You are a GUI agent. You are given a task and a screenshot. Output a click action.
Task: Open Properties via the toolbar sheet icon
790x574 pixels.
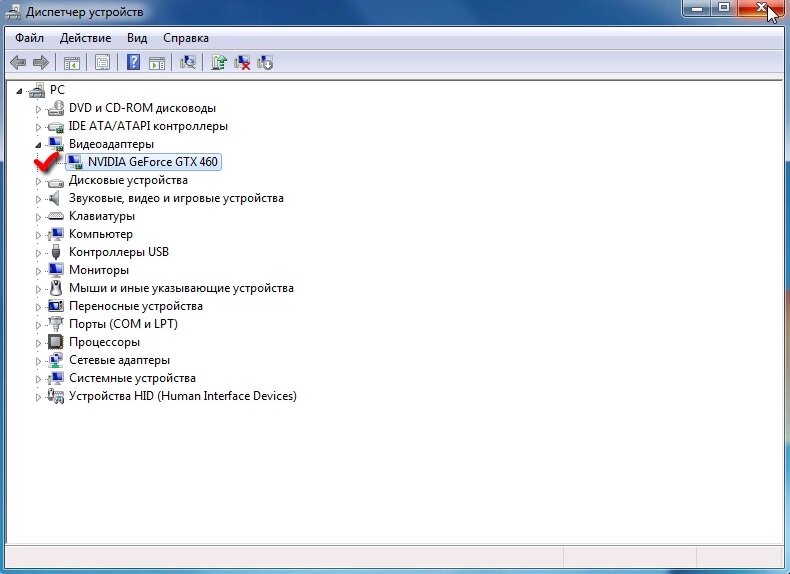pyautogui.click(x=102, y=62)
